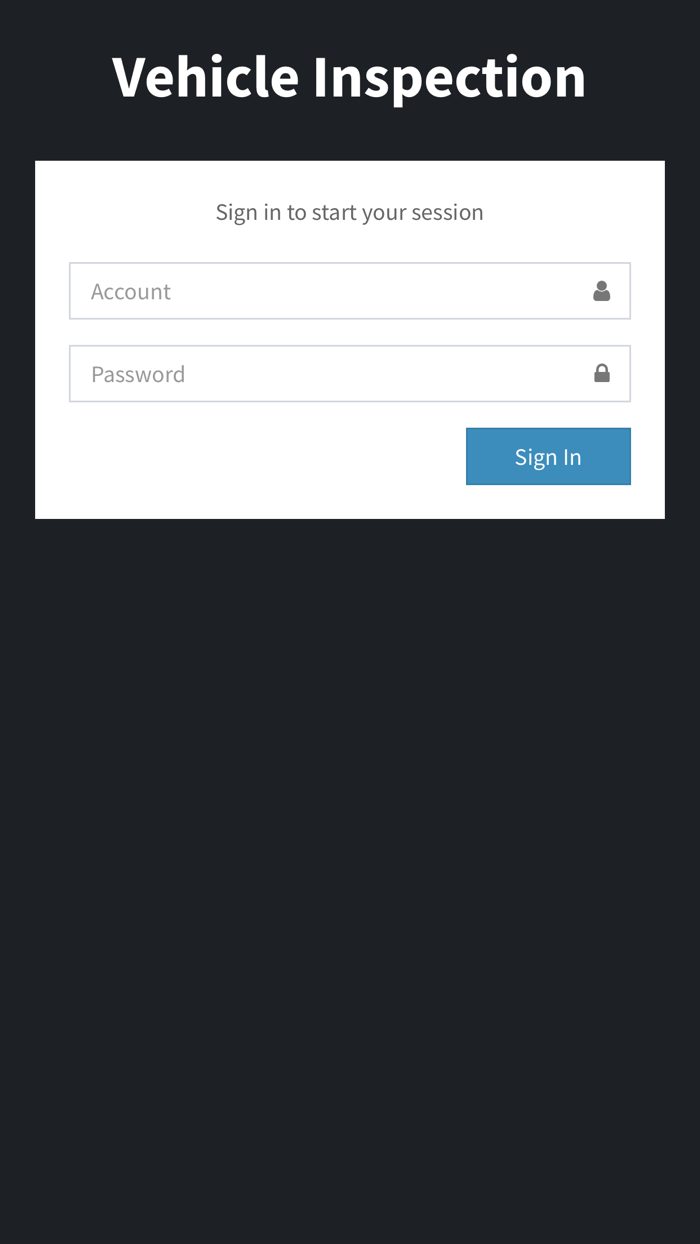Click the 'Sign In' label on the button
Image resolution: width=700 pixels, height=1244 pixels.
[548, 457]
